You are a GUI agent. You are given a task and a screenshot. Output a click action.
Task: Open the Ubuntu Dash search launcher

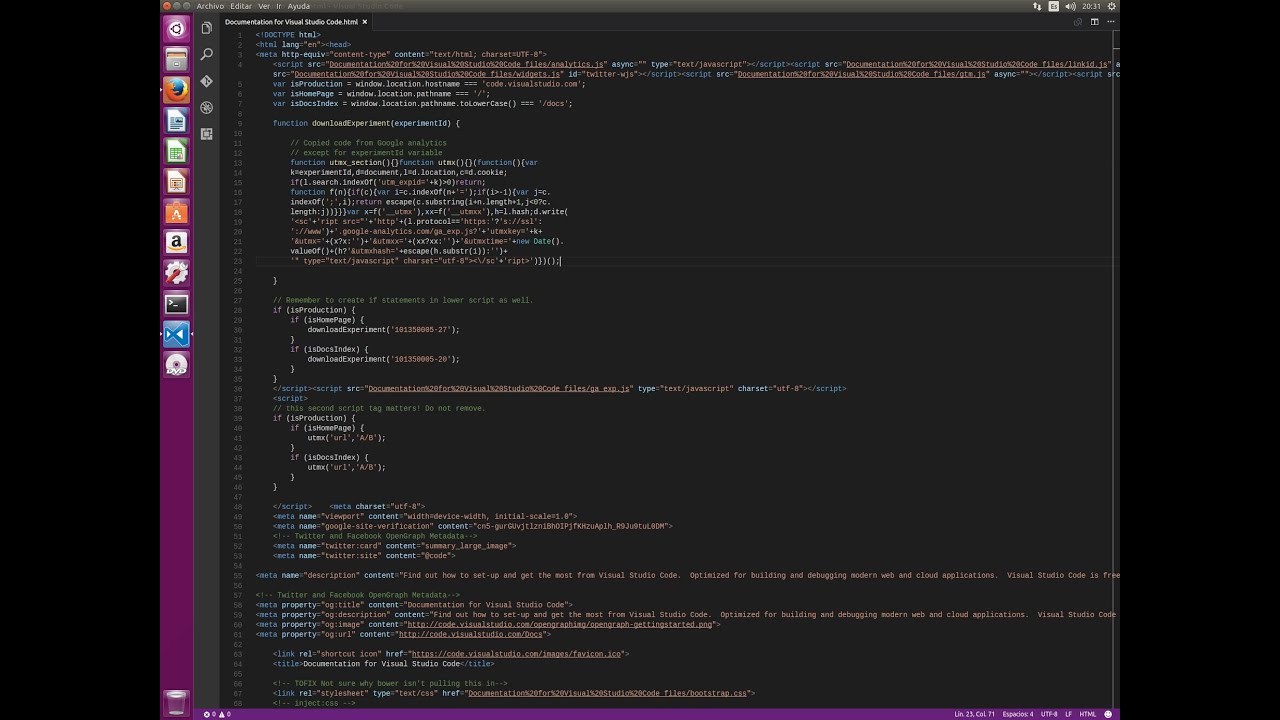pyautogui.click(x=176, y=29)
